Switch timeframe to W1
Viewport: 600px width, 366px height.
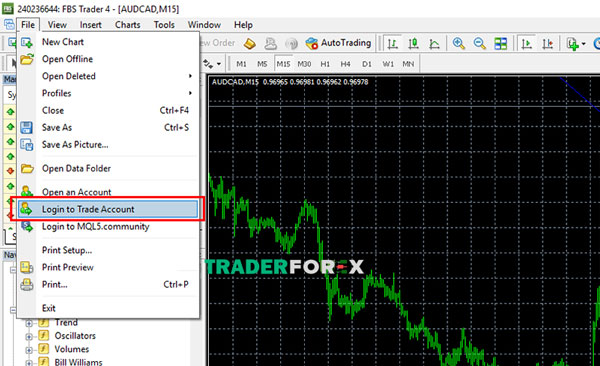[x=388, y=64]
